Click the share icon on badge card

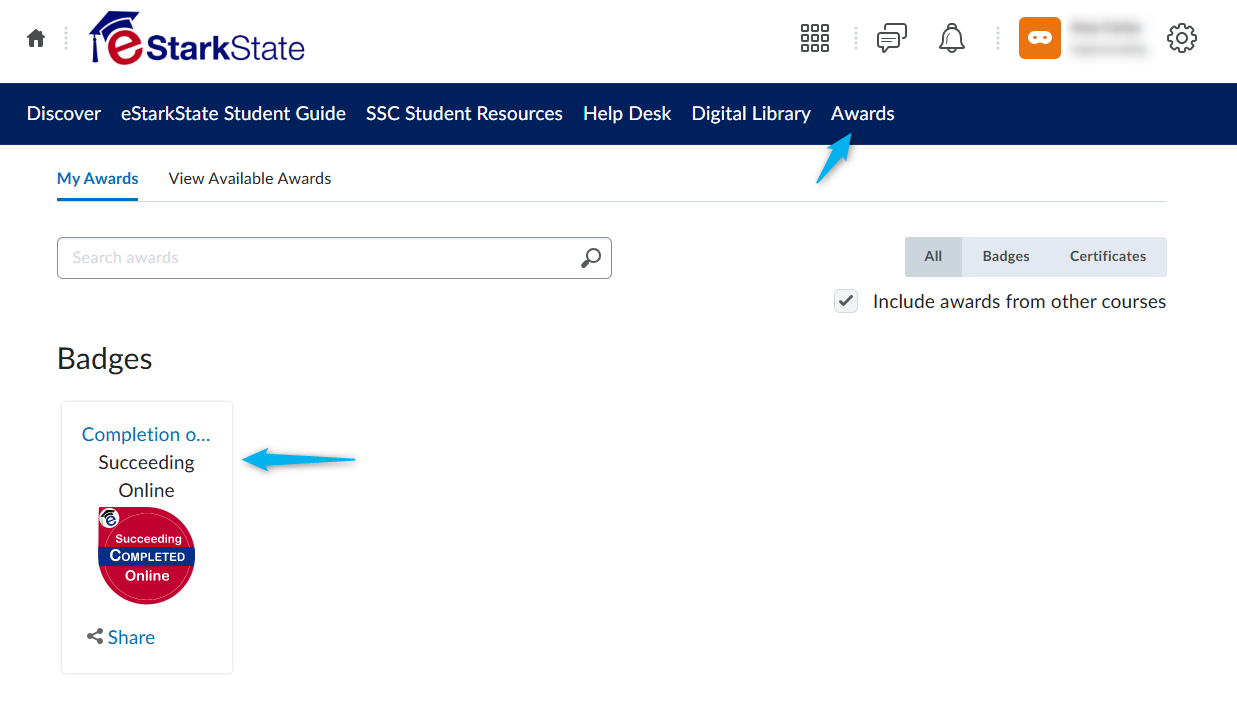pos(95,636)
